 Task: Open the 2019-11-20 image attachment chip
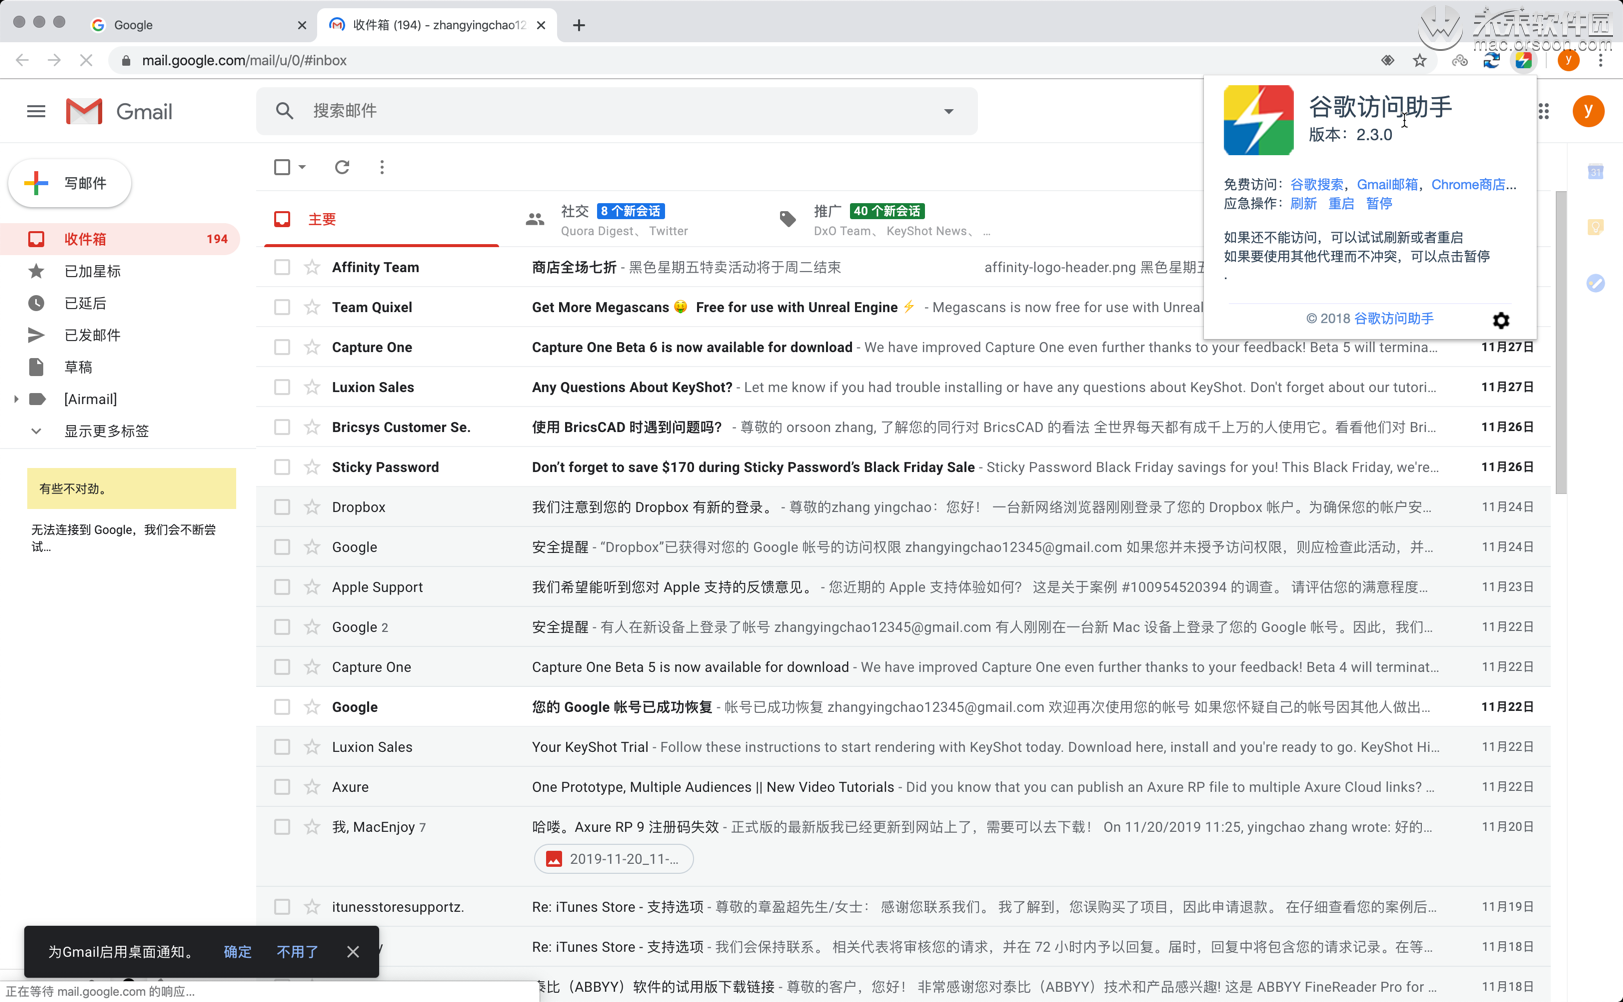(614, 859)
